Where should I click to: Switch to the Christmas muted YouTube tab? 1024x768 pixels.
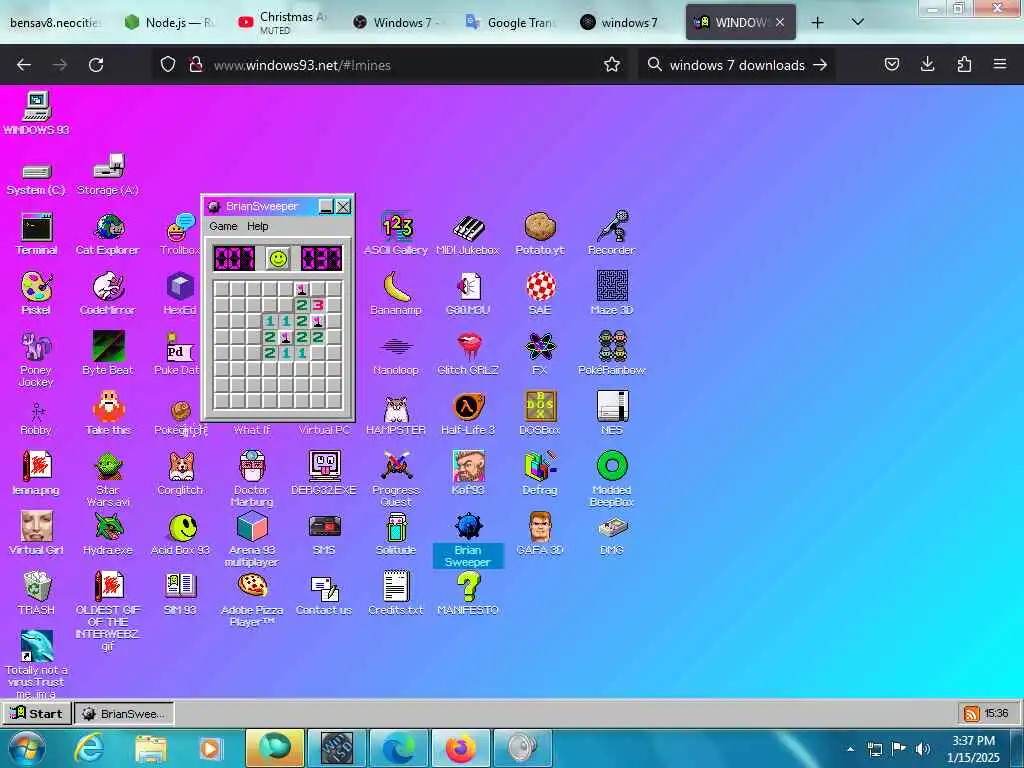(282, 23)
